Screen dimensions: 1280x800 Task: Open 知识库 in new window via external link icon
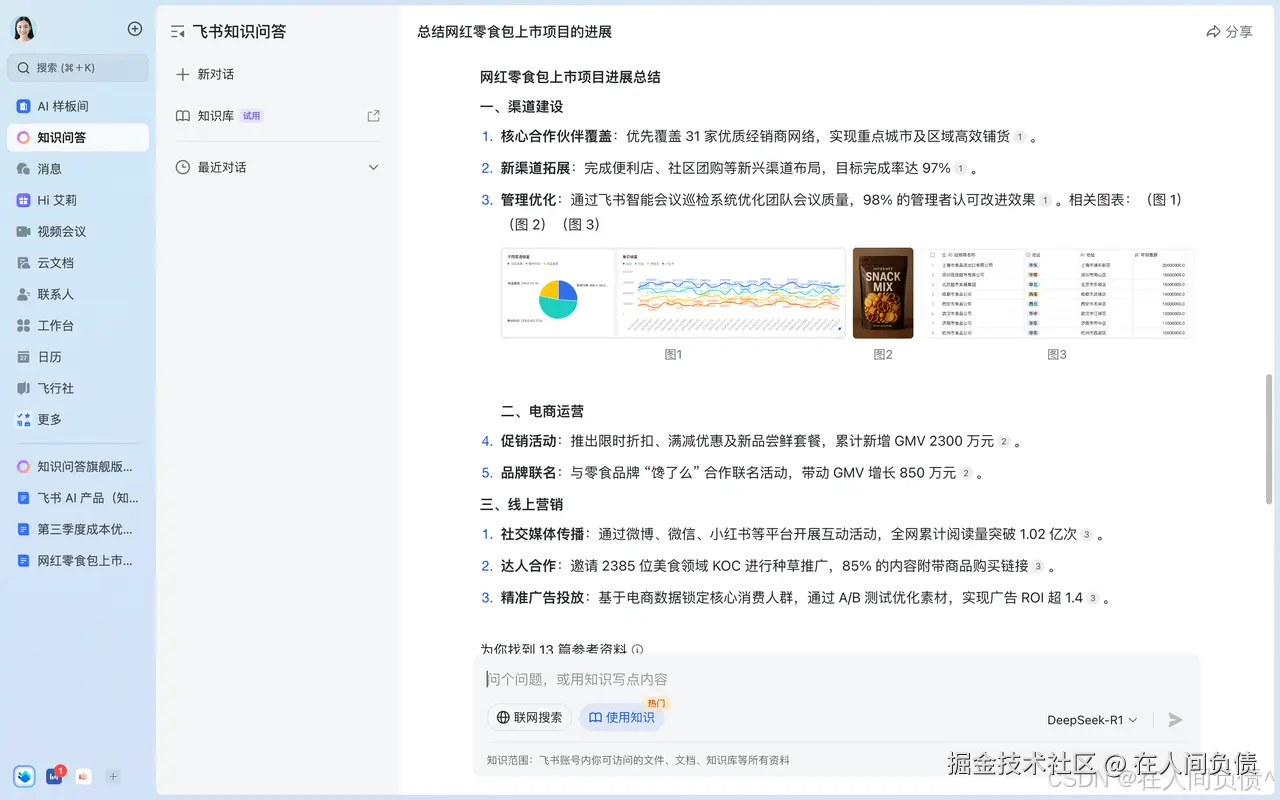click(373, 115)
